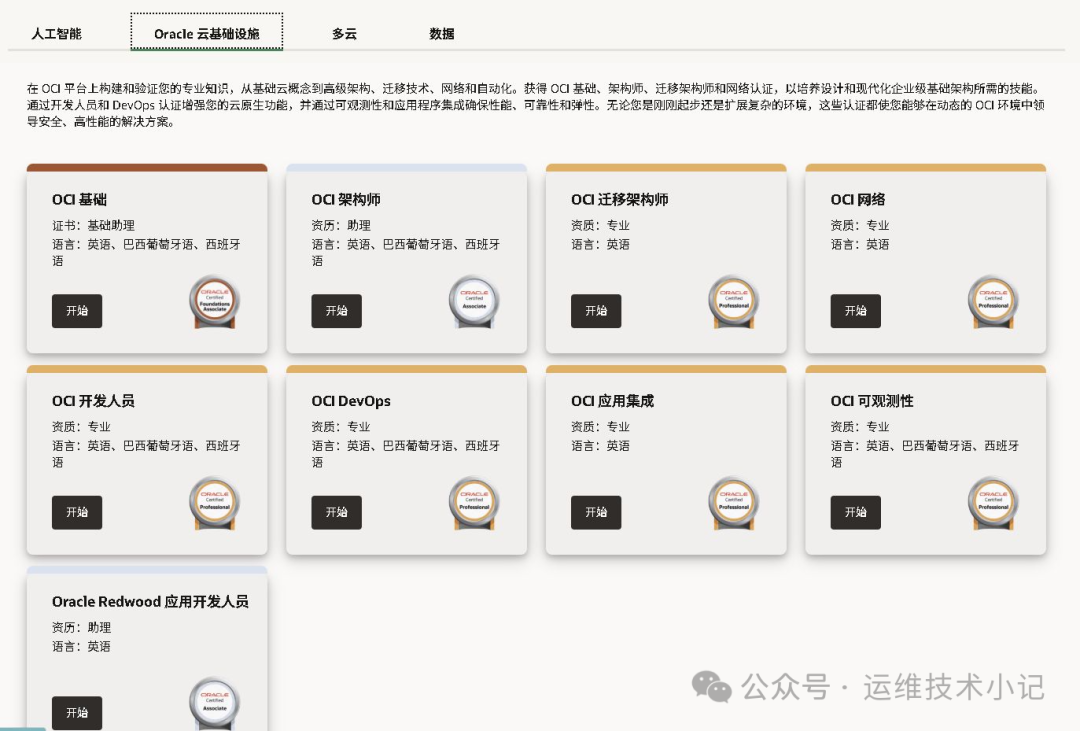Click 开始 on the OCI 架构师 card
1080x731 pixels.
pyautogui.click(x=336, y=311)
